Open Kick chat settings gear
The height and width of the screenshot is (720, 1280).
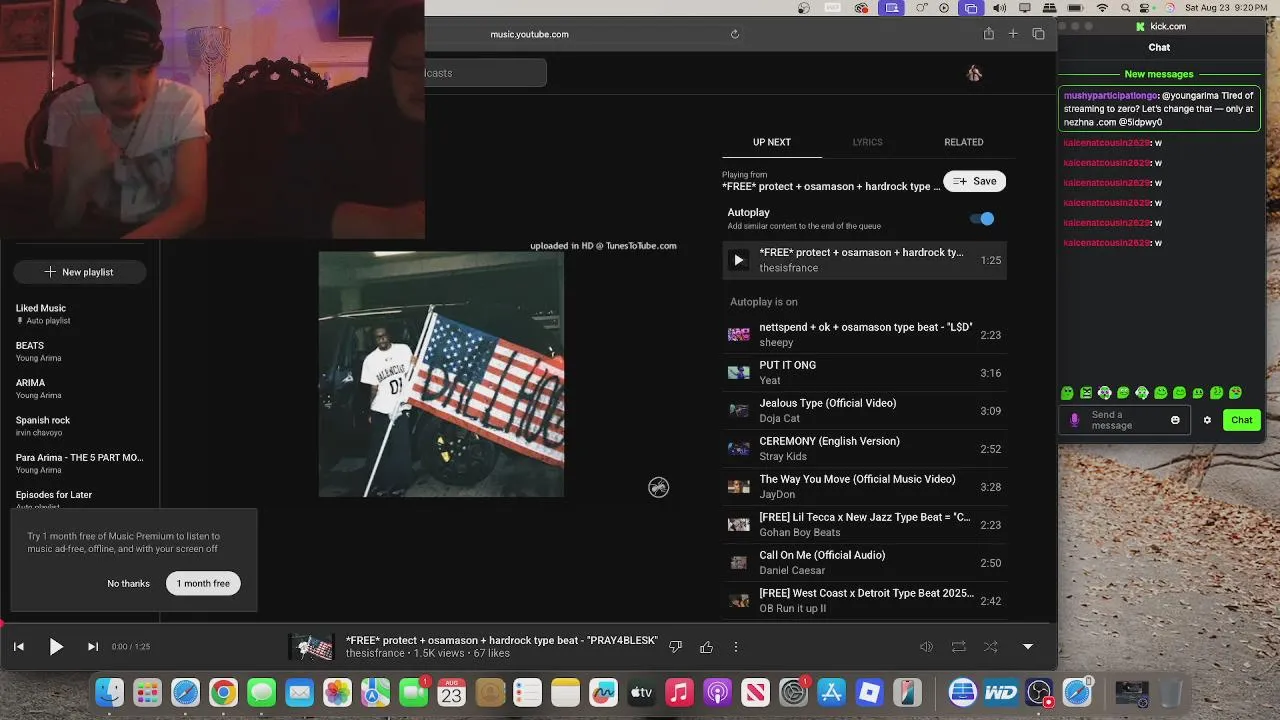pos(1207,421)
